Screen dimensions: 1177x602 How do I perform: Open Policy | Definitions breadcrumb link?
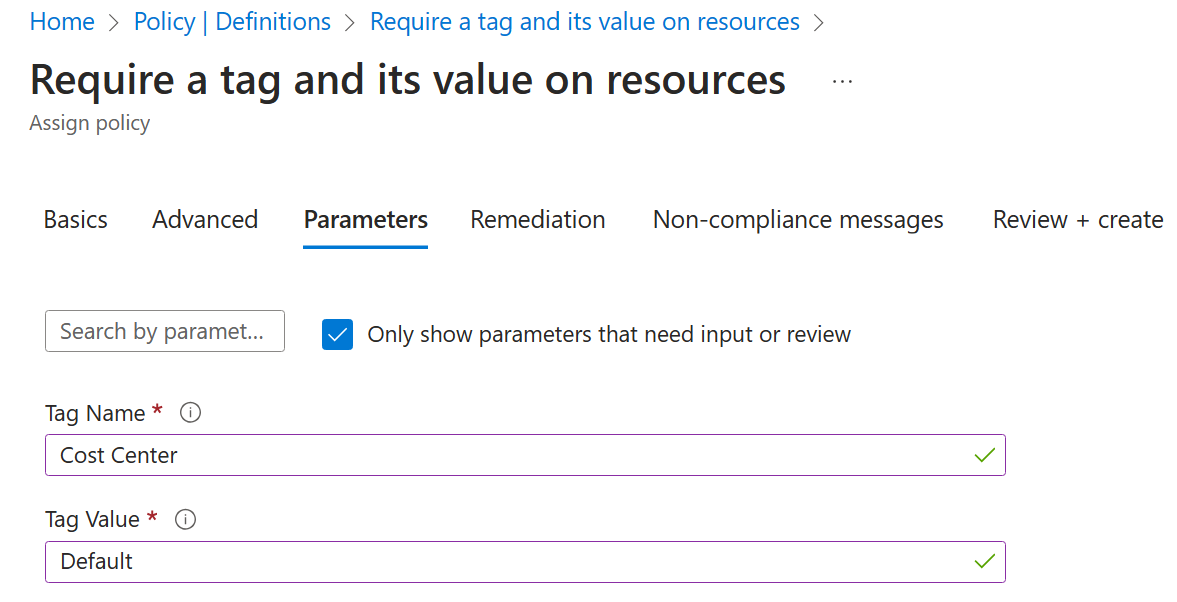232,21
